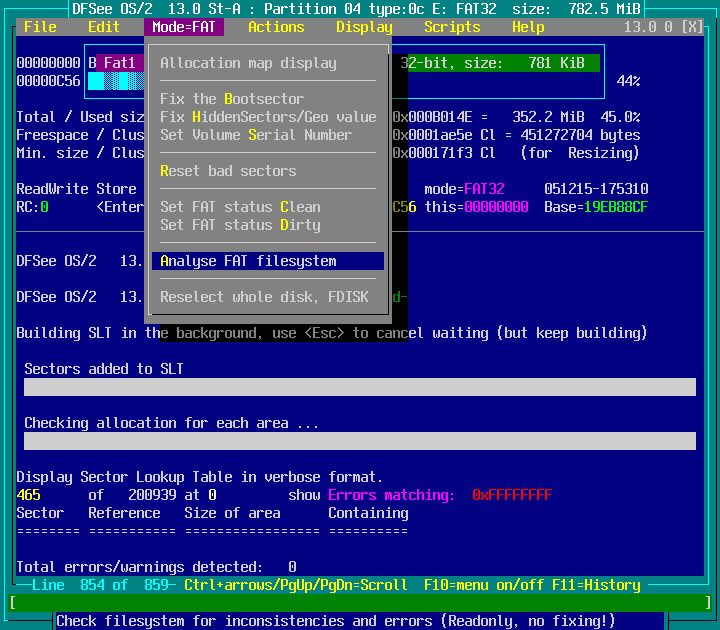
Task: Click the yellow 465 count
Action: (28, 495)
